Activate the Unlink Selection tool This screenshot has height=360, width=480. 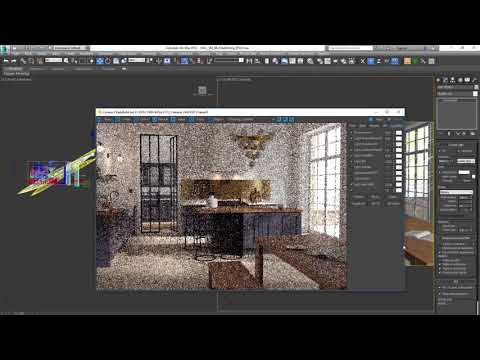(x=31, y=61)
